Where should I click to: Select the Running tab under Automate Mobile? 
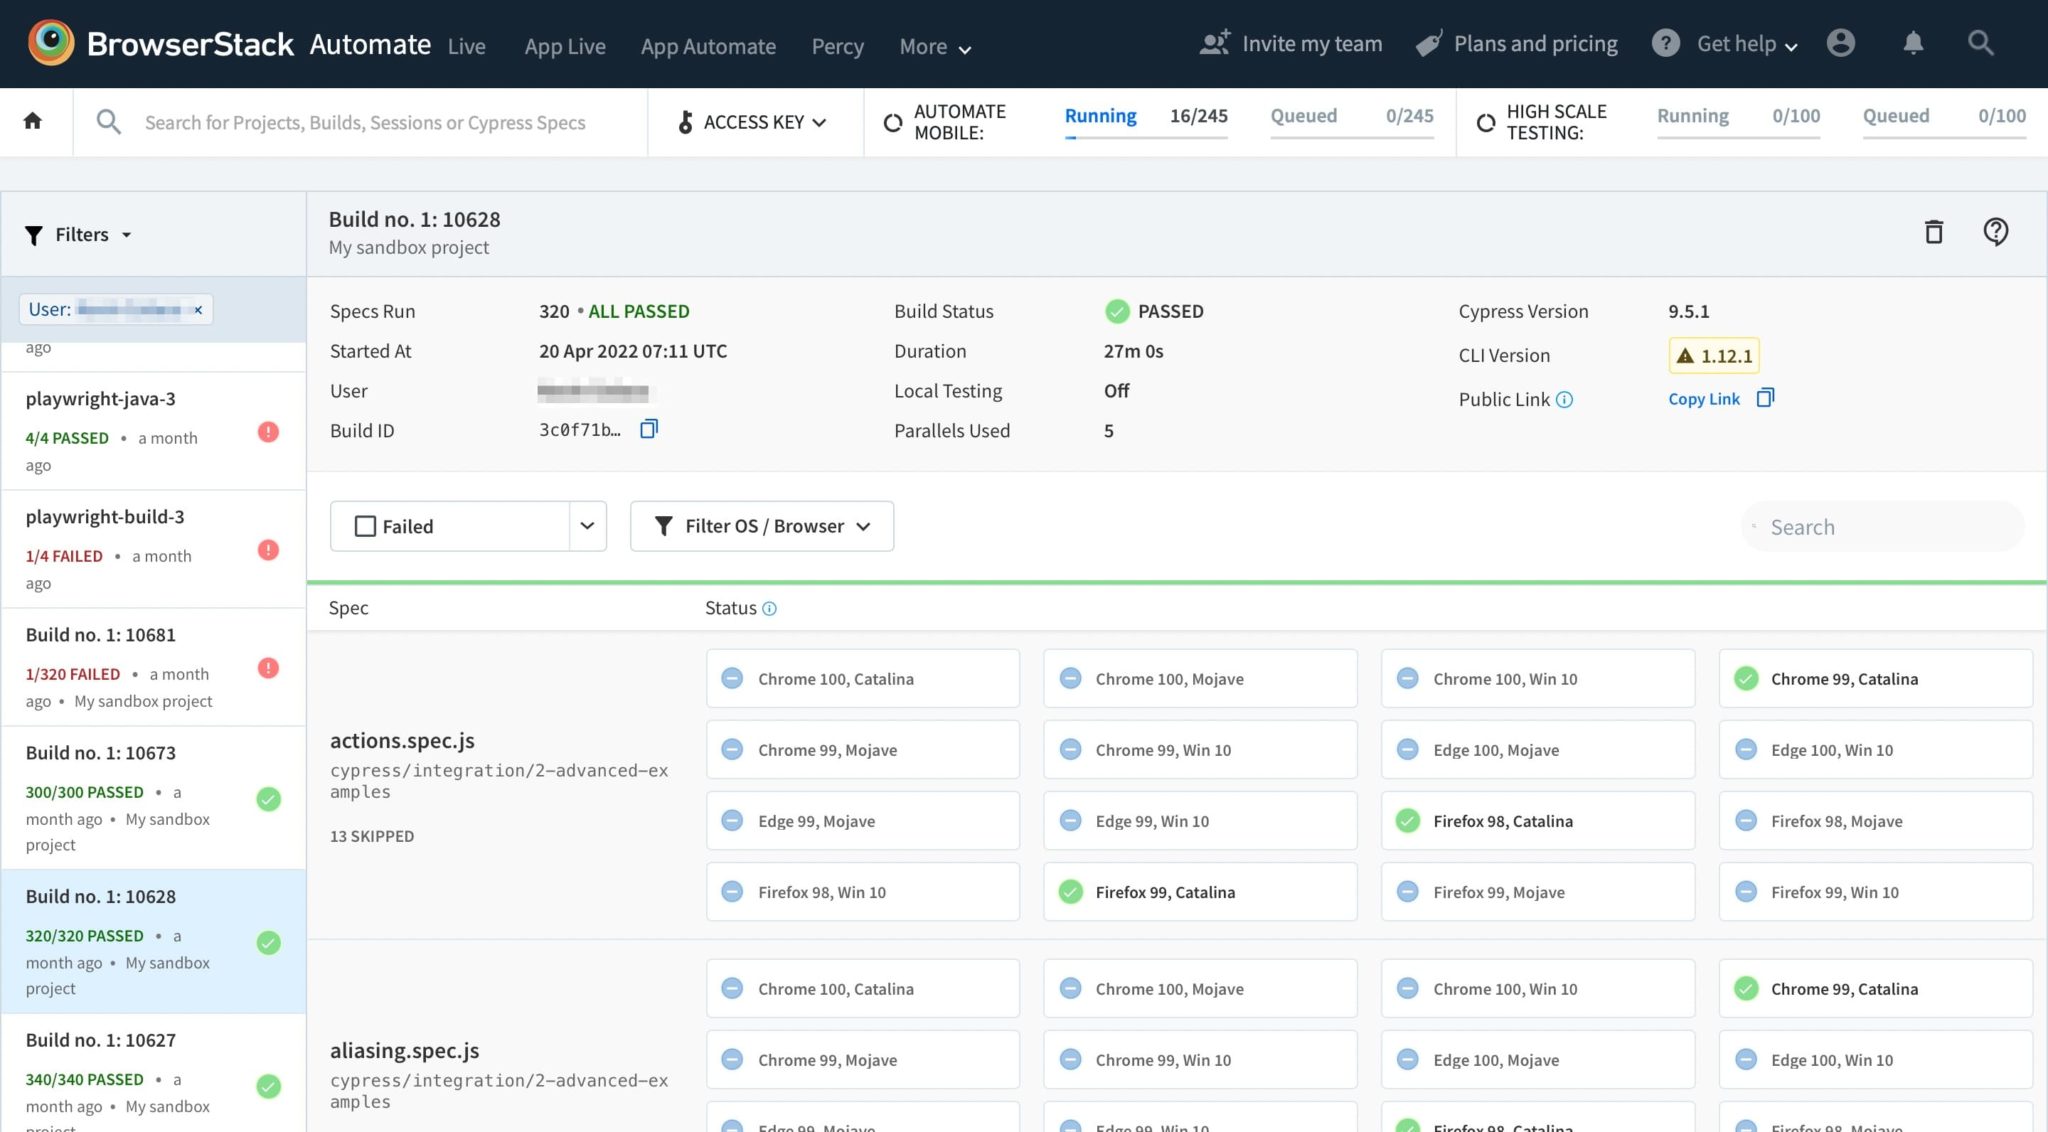[x=1100, y=115]
